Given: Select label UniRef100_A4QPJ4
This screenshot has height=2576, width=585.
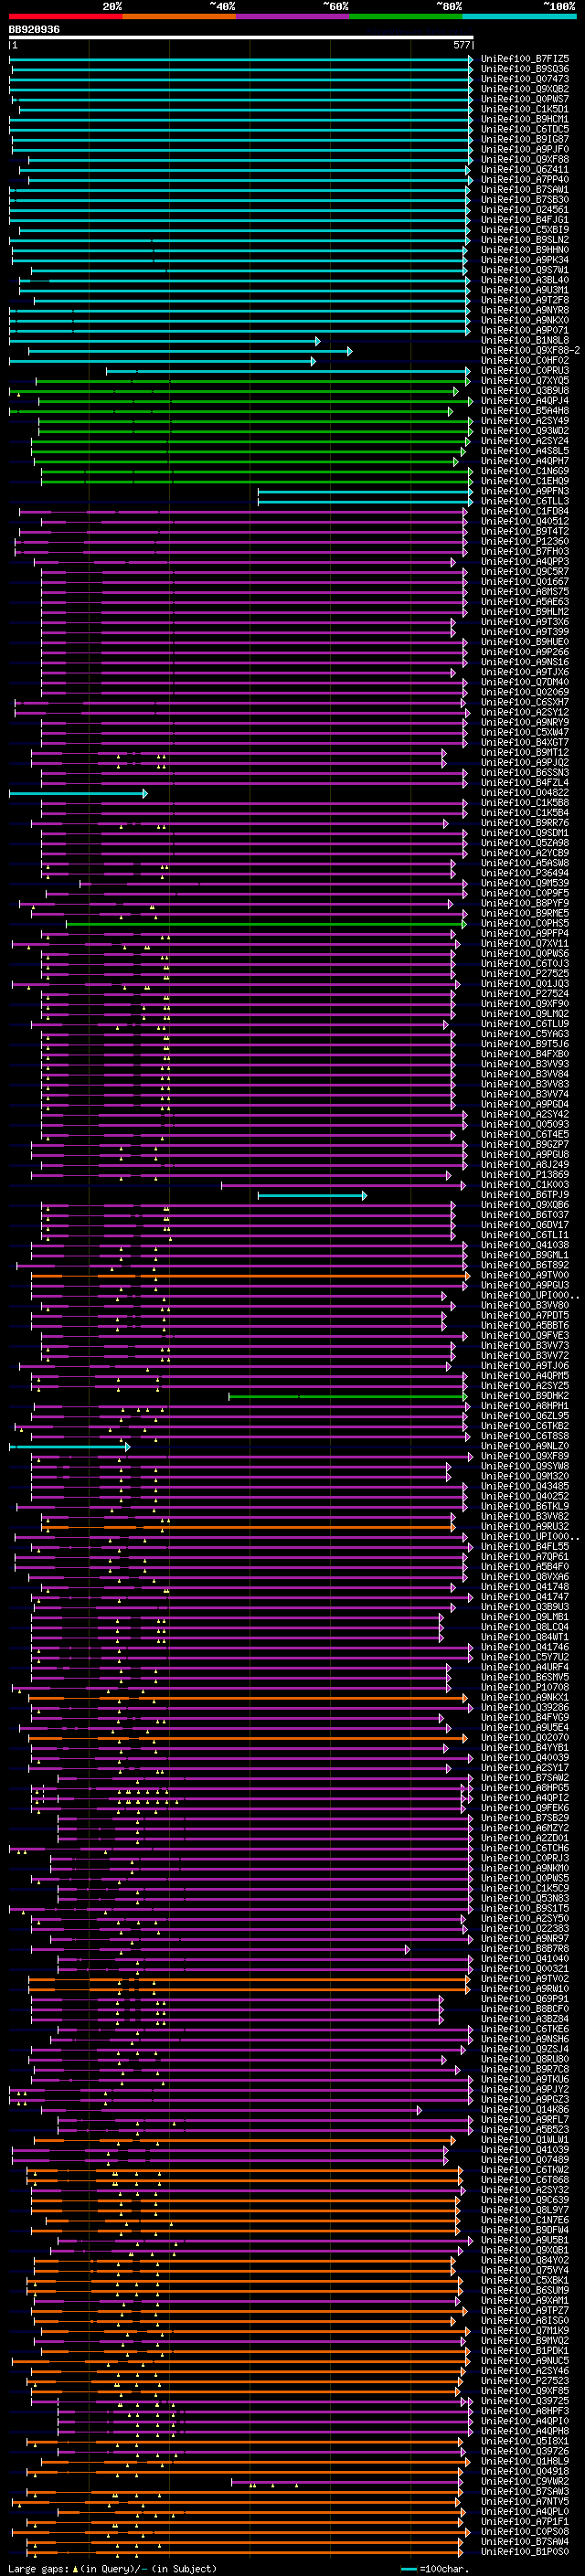Looking at the screenshot, I should (525, 401).
